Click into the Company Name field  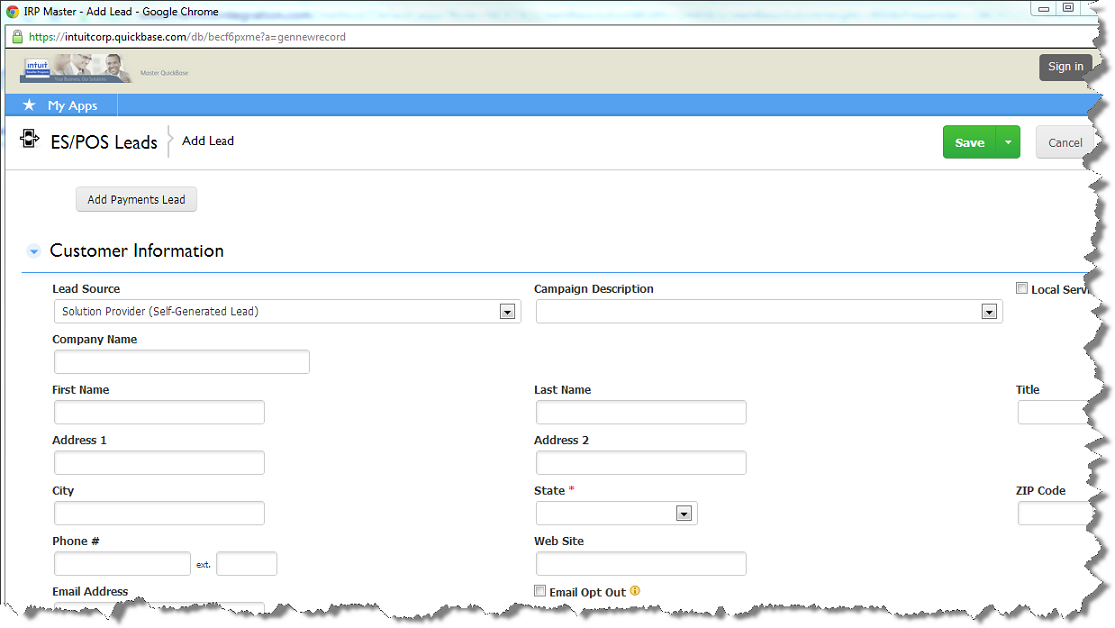pos(181,362)
